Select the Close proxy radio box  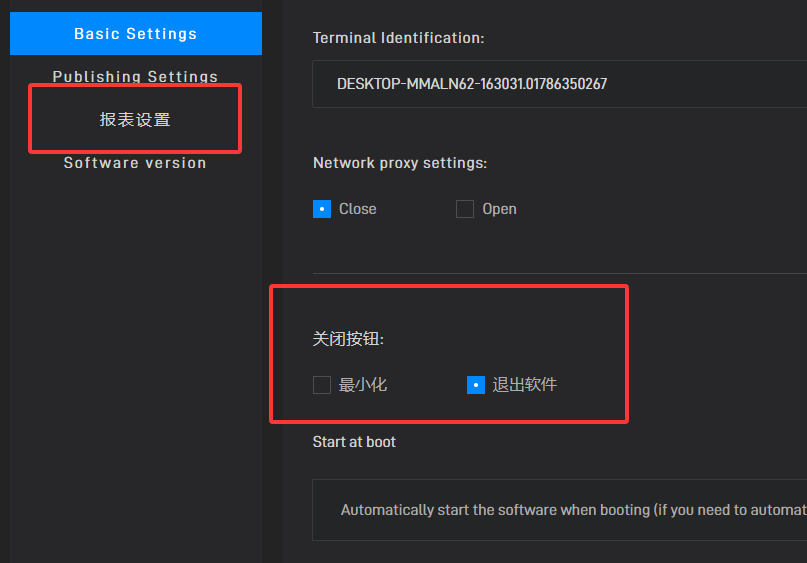pos(322,209)
